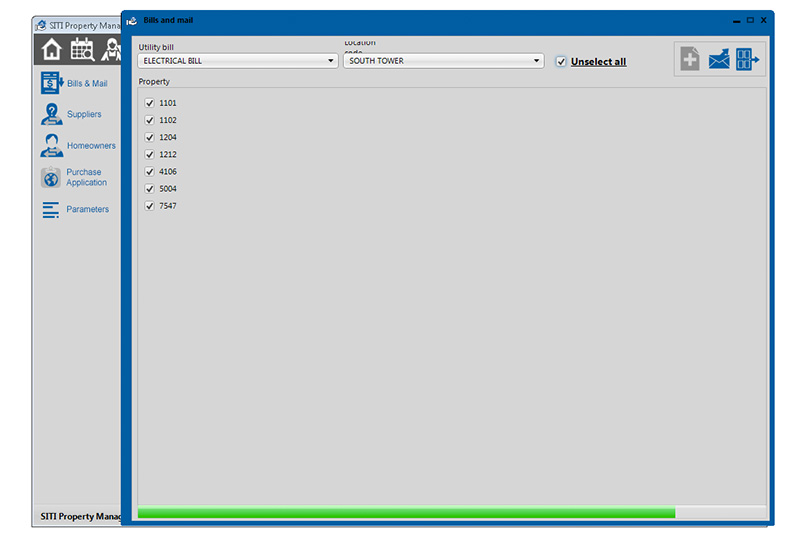
Task: Click the send mail envelope icon
Action: 718,59
